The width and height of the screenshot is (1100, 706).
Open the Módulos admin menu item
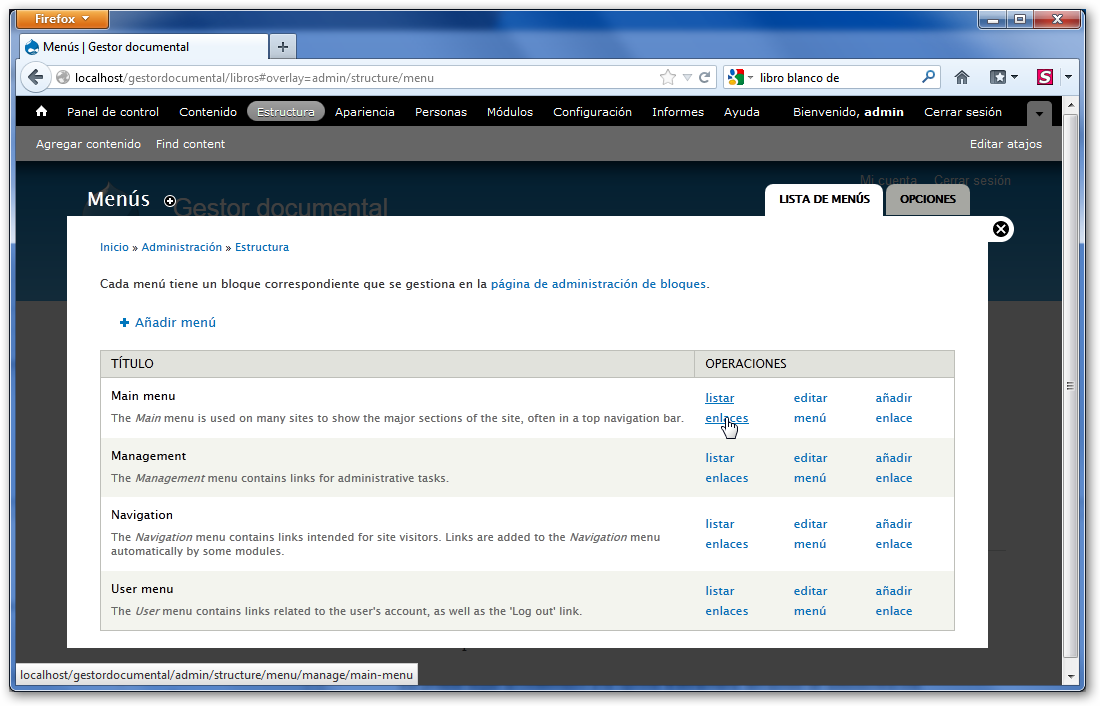pyautogui.click(x=510, y=112)
